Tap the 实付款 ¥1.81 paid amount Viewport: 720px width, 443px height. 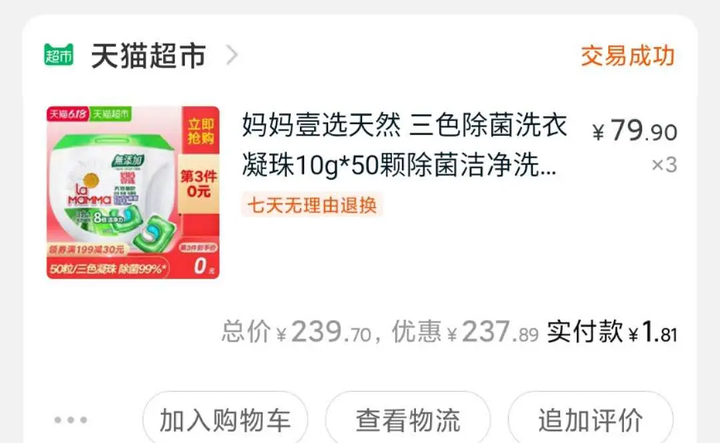612,332
